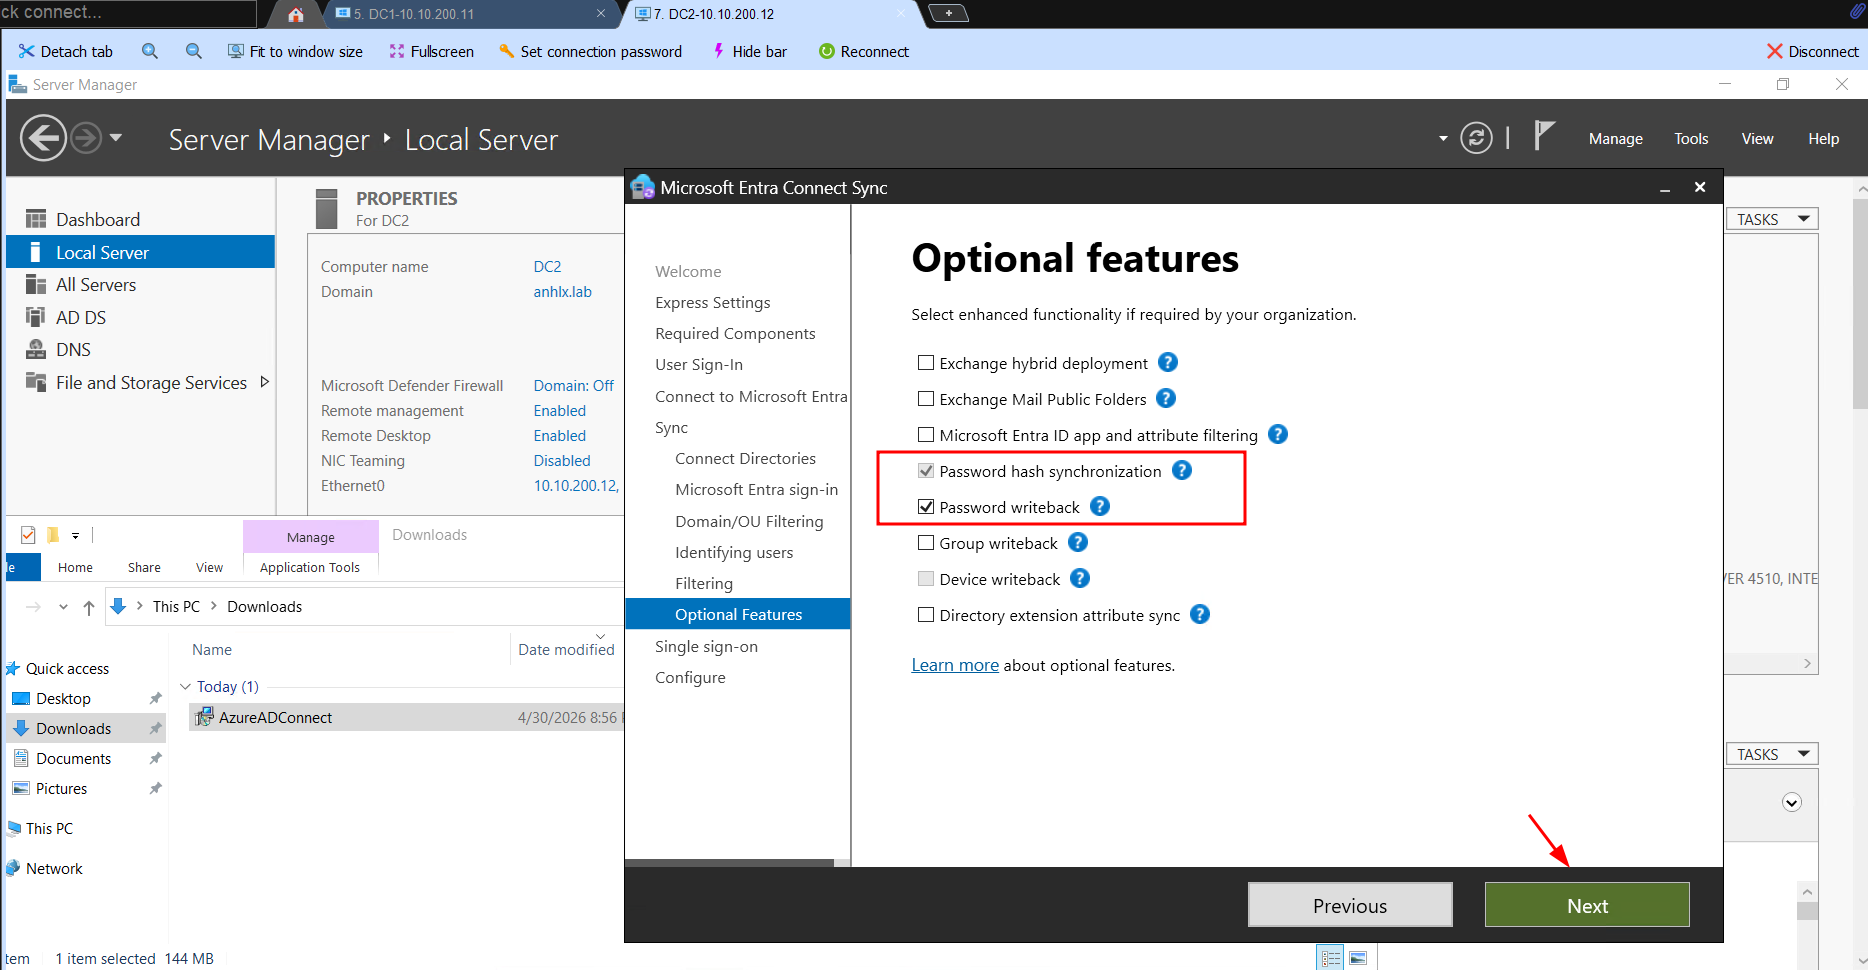This screenshot has height=970, width=1868.
Task: Open the lower TASKS dropdown
Action: pyautogui.click(x=1772, y=754)
